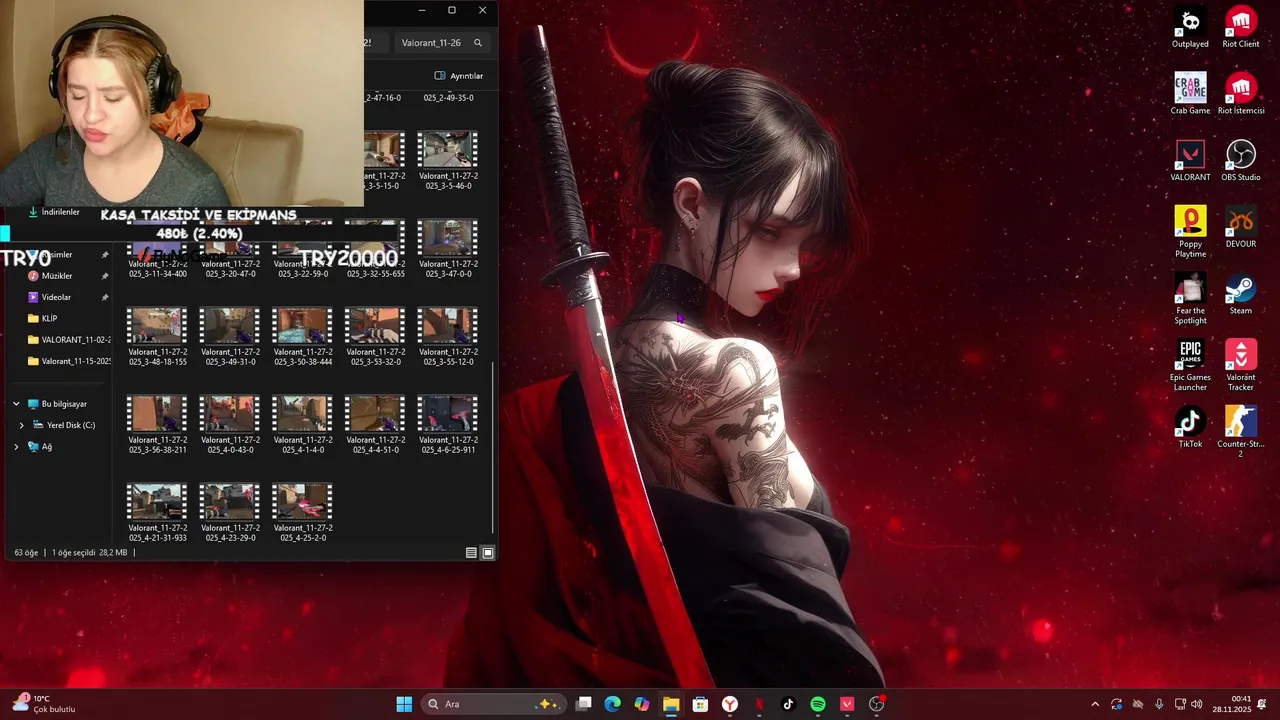Select video 025_3-5-46-0
The image size is (1280, 720).
coord(448,161)
